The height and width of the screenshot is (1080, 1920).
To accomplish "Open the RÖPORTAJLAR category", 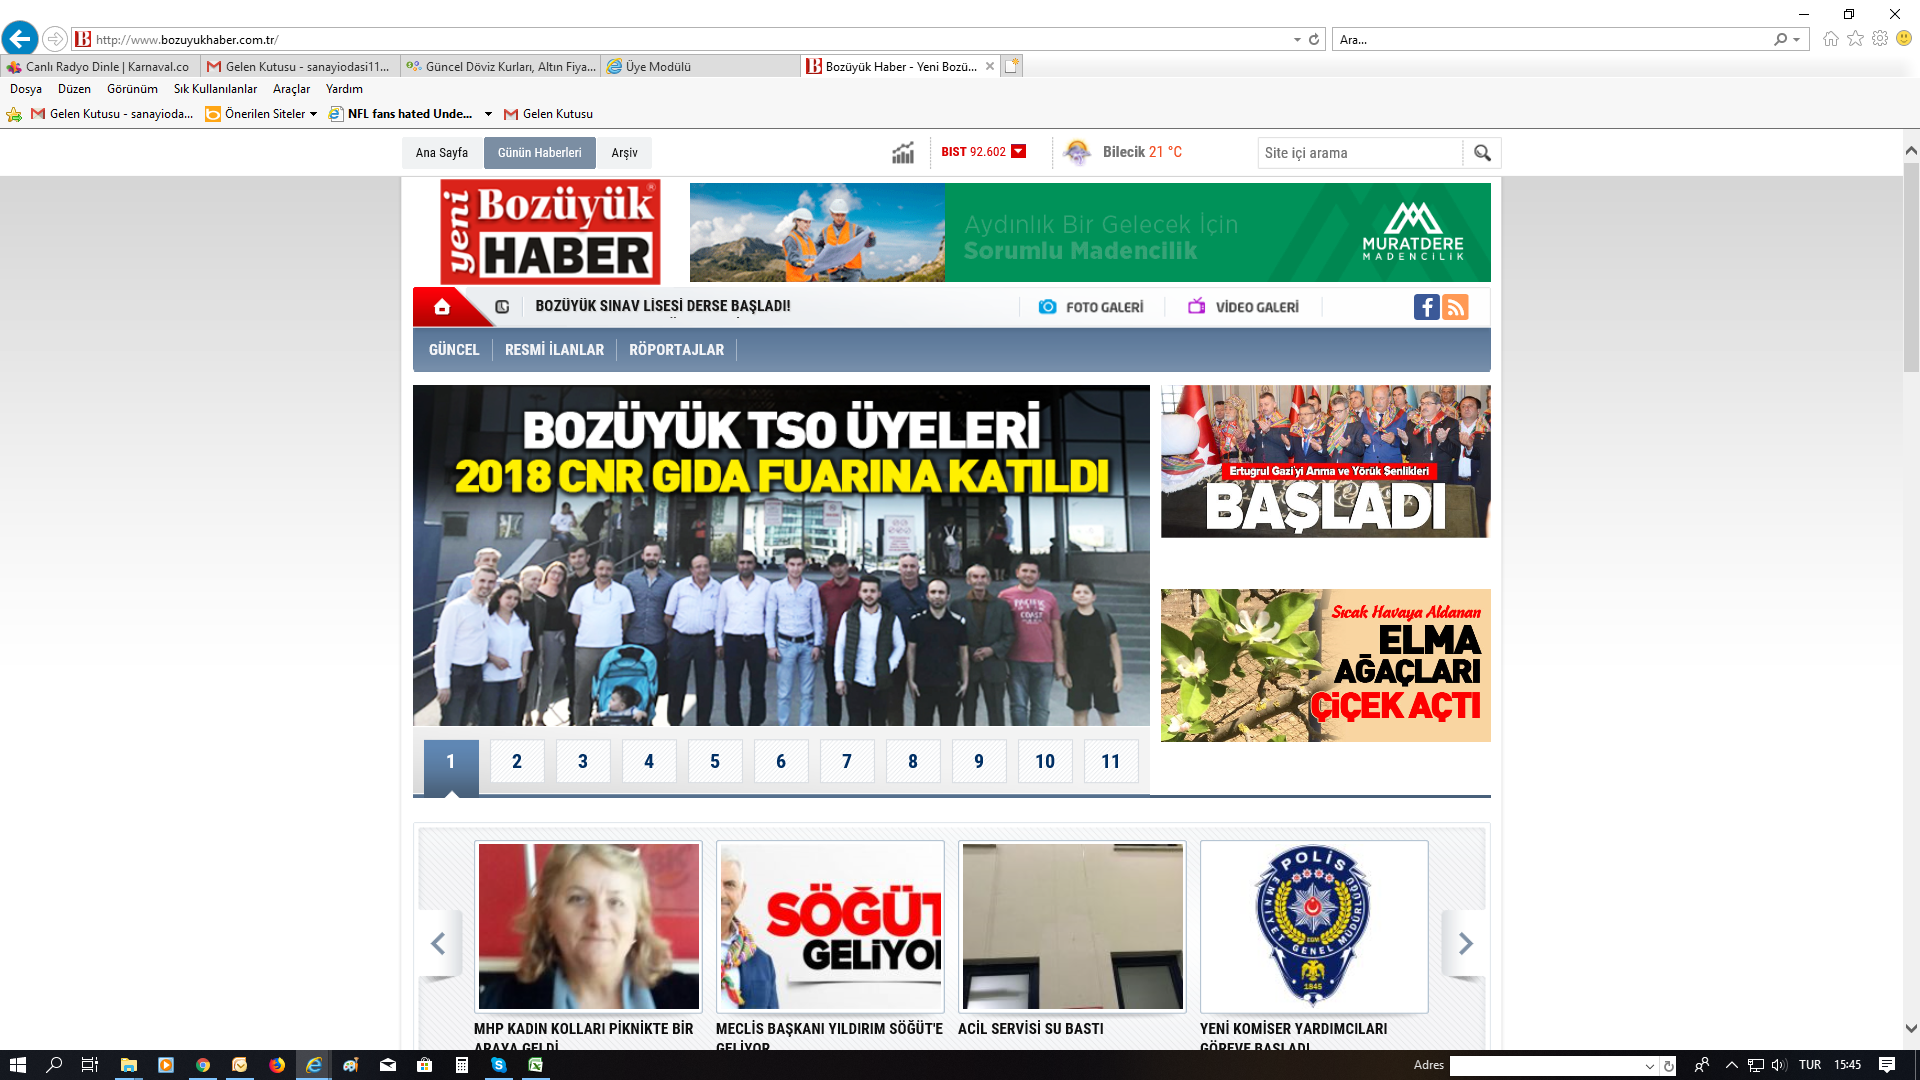I will point(676,350).
